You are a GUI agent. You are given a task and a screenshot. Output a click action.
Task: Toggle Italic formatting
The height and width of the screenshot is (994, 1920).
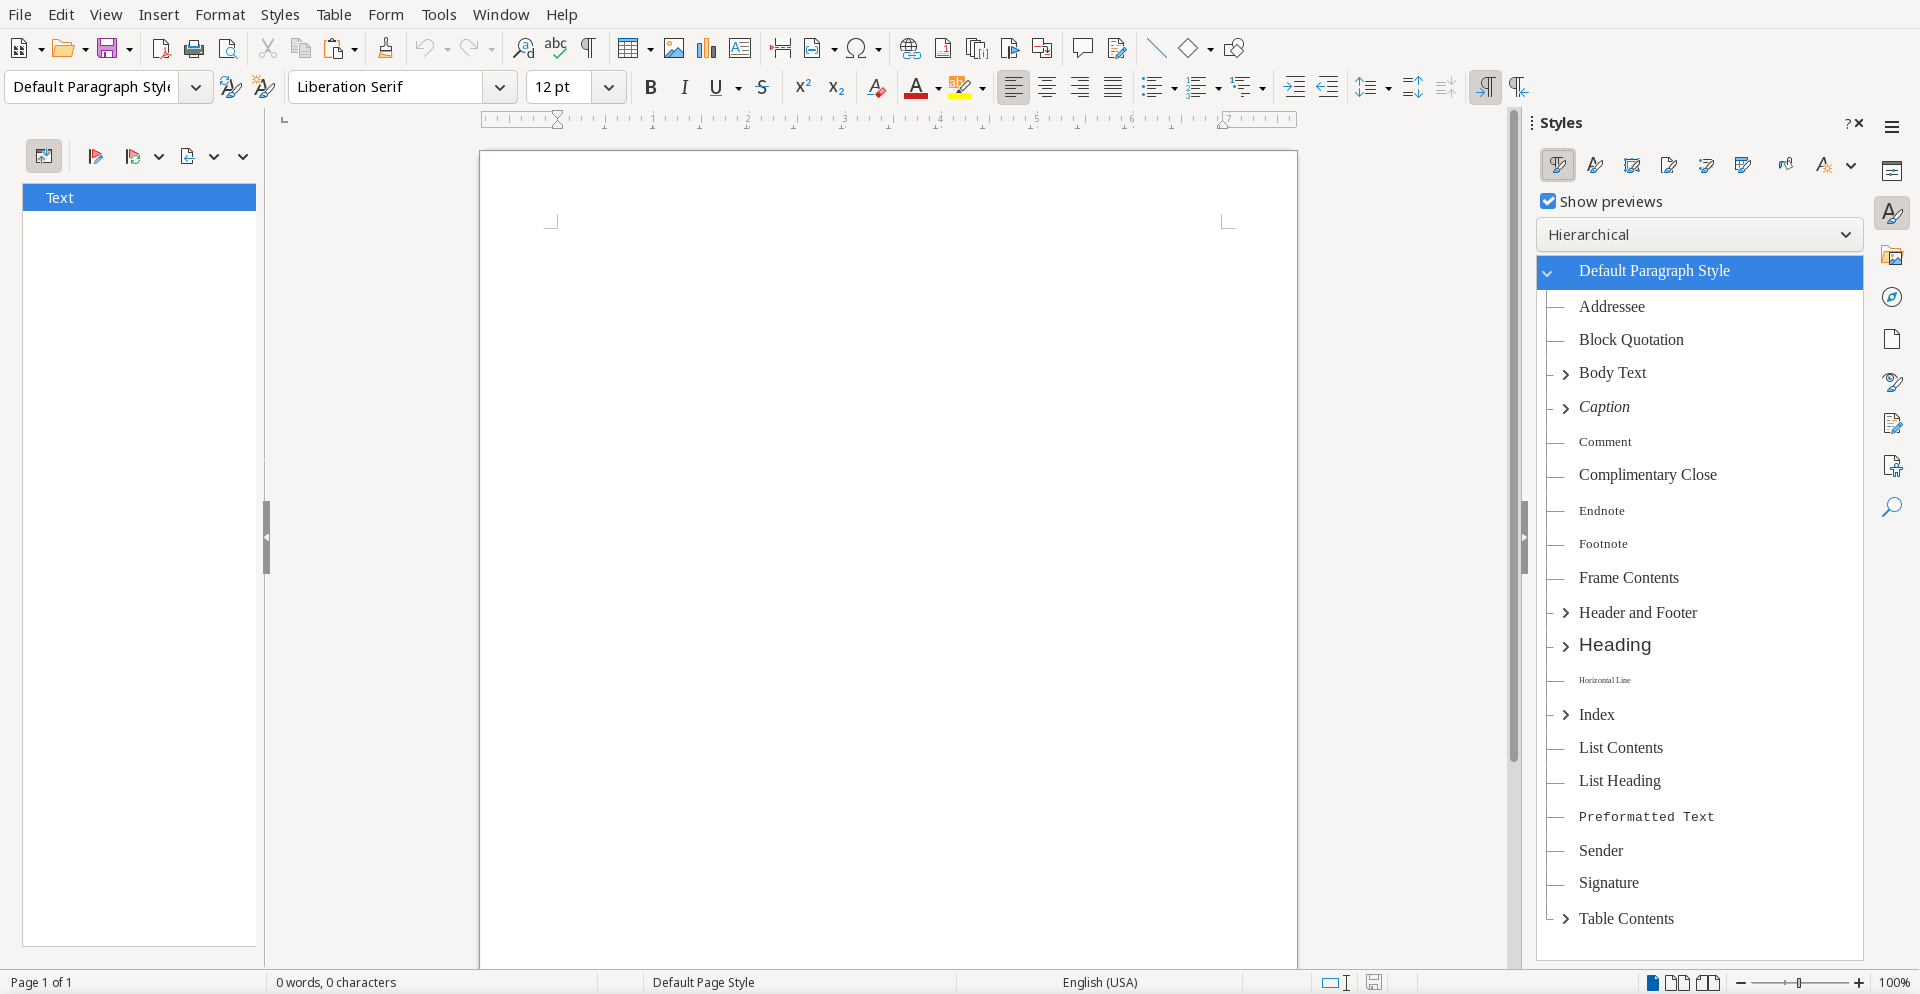tap(684, 87)
